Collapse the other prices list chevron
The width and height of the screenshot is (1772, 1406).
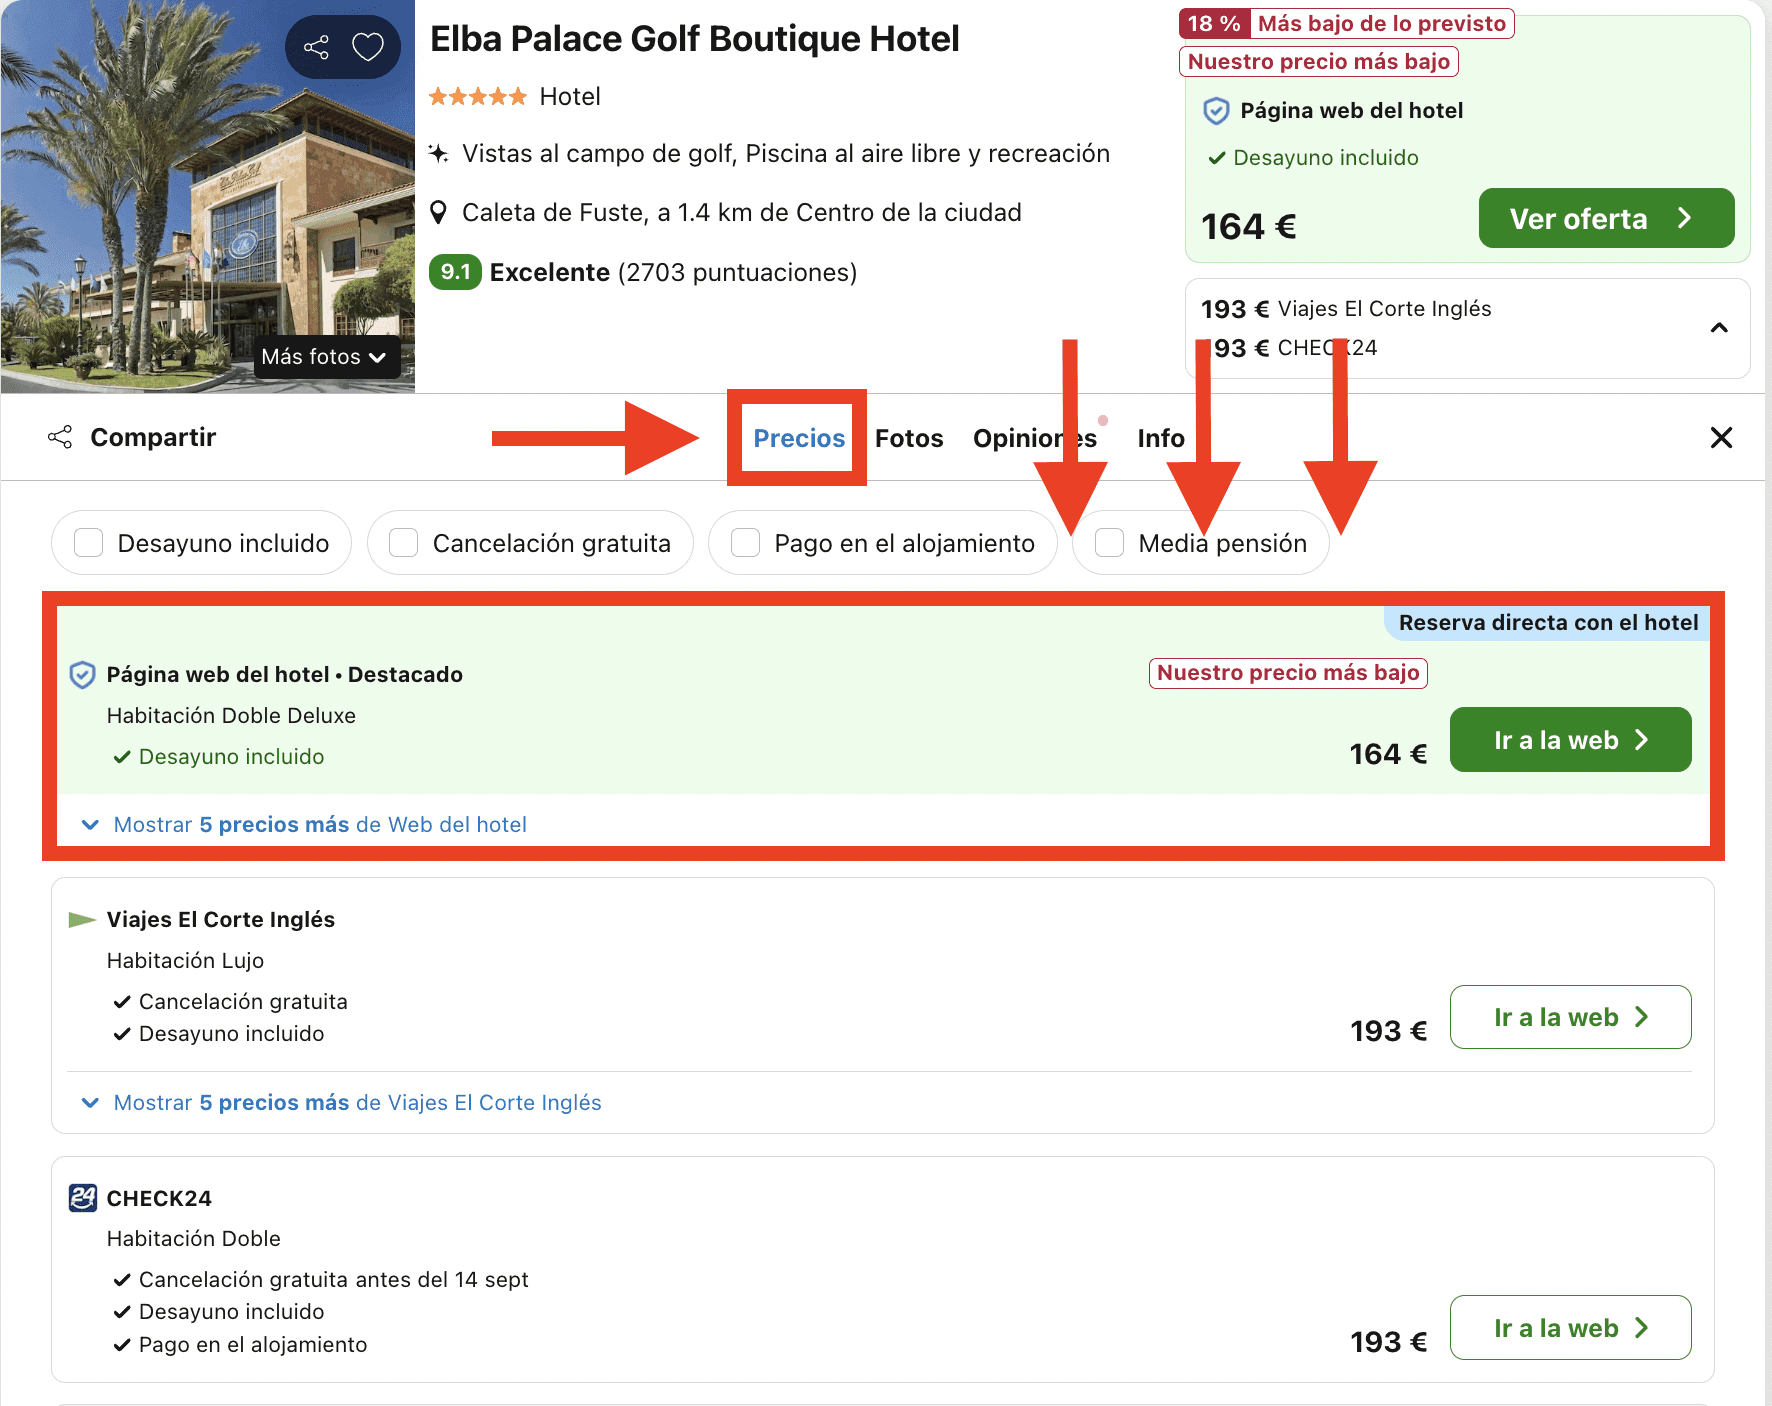(x=1719, y=328)
